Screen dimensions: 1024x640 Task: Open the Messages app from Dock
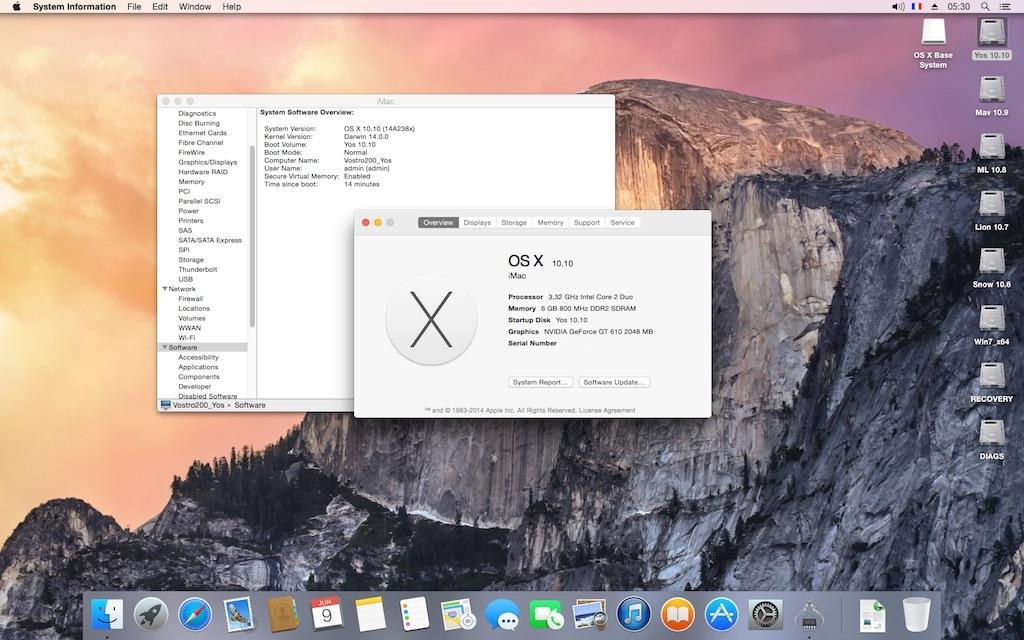point(501,613)
